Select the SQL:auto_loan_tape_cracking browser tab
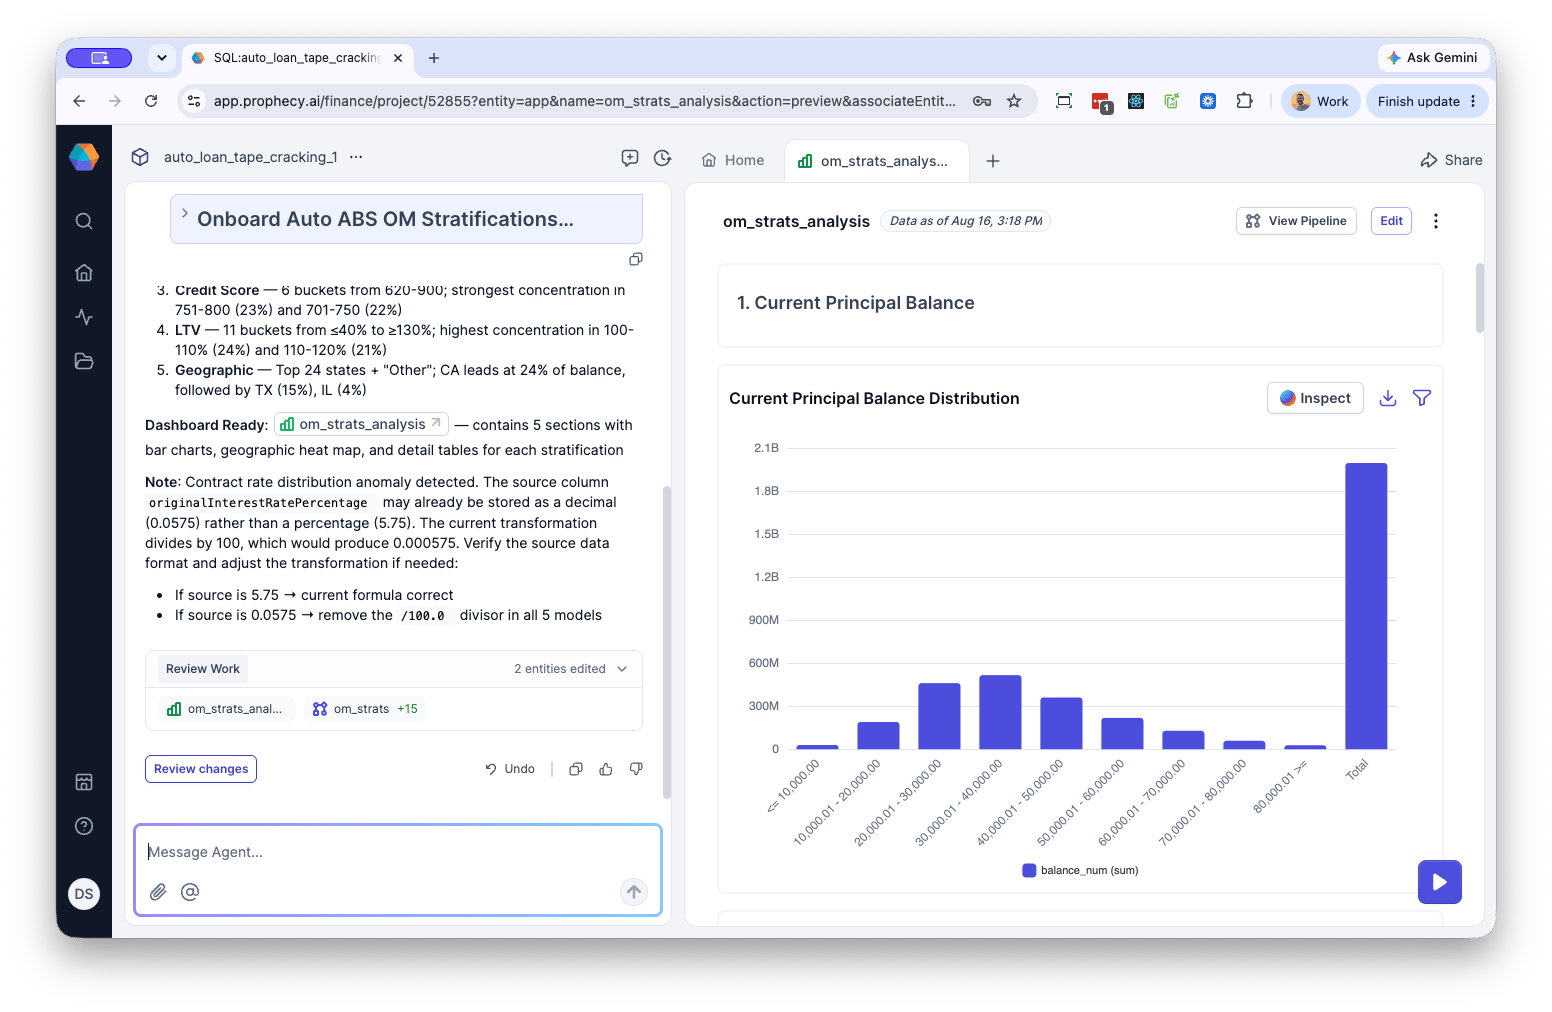This screenshot has width=1552, height=1012. pyautogui.click(x=297, y=58)
